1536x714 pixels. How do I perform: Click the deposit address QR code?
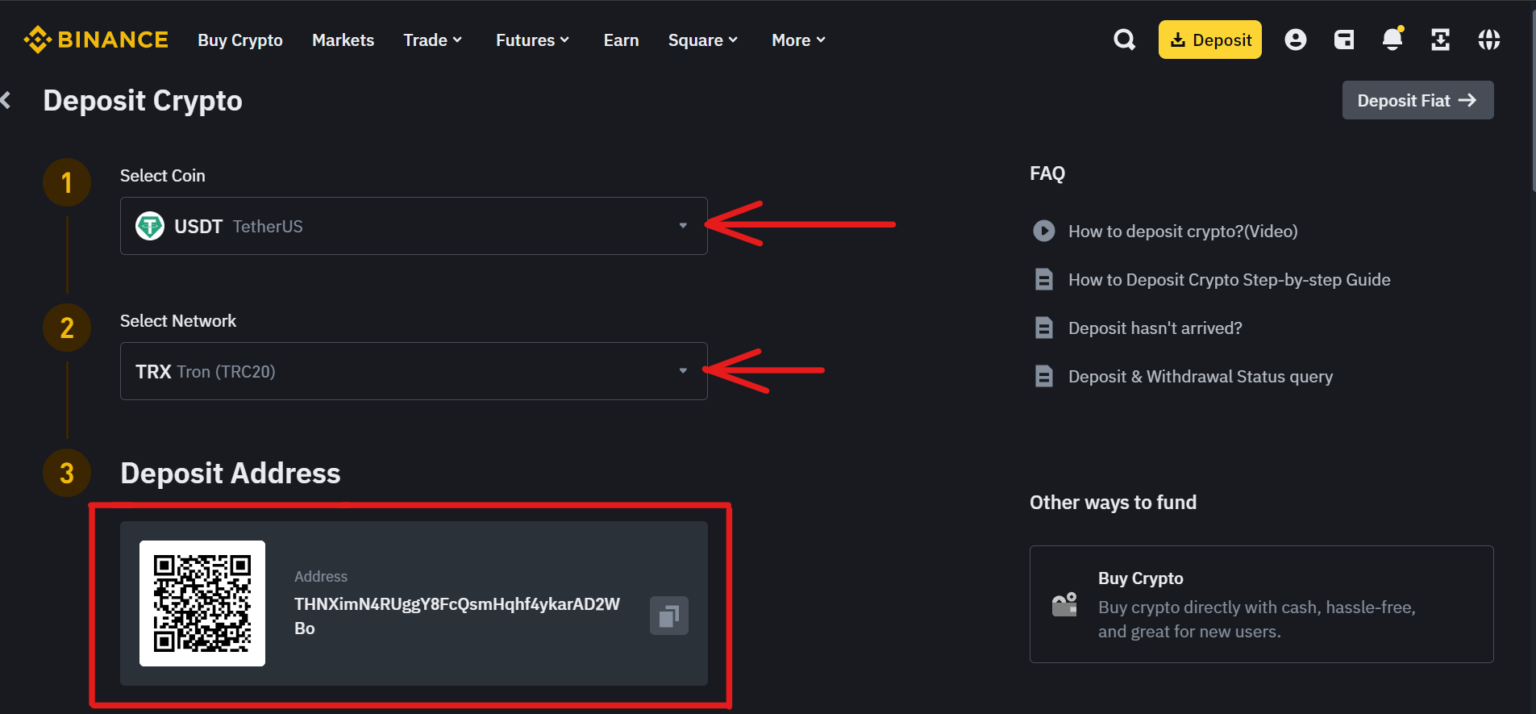point(202,604)
